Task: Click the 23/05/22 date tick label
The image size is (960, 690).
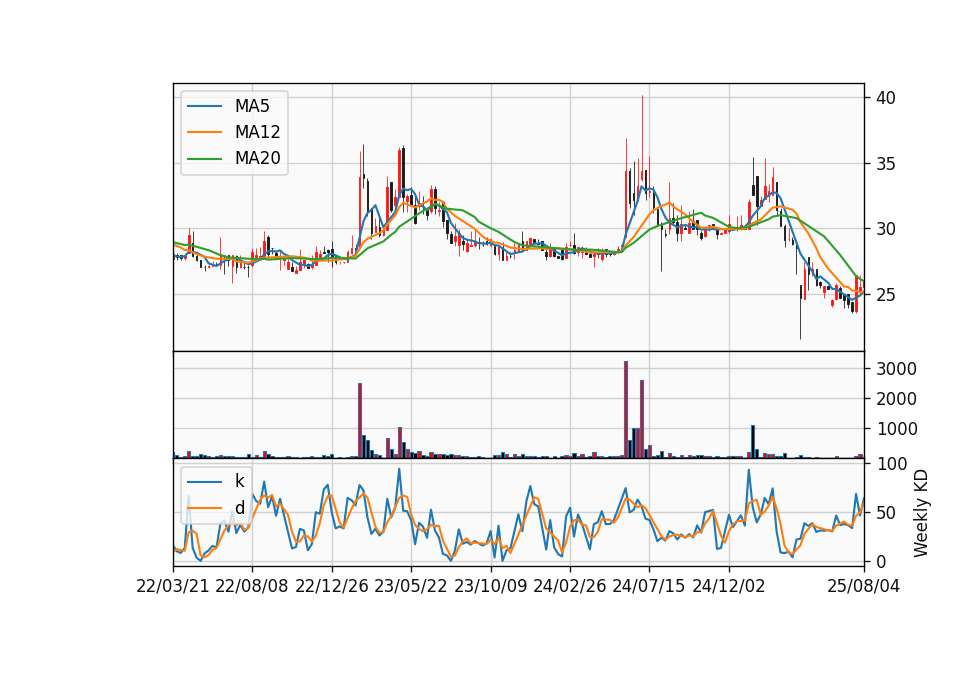Action: (x=411, y=586)
